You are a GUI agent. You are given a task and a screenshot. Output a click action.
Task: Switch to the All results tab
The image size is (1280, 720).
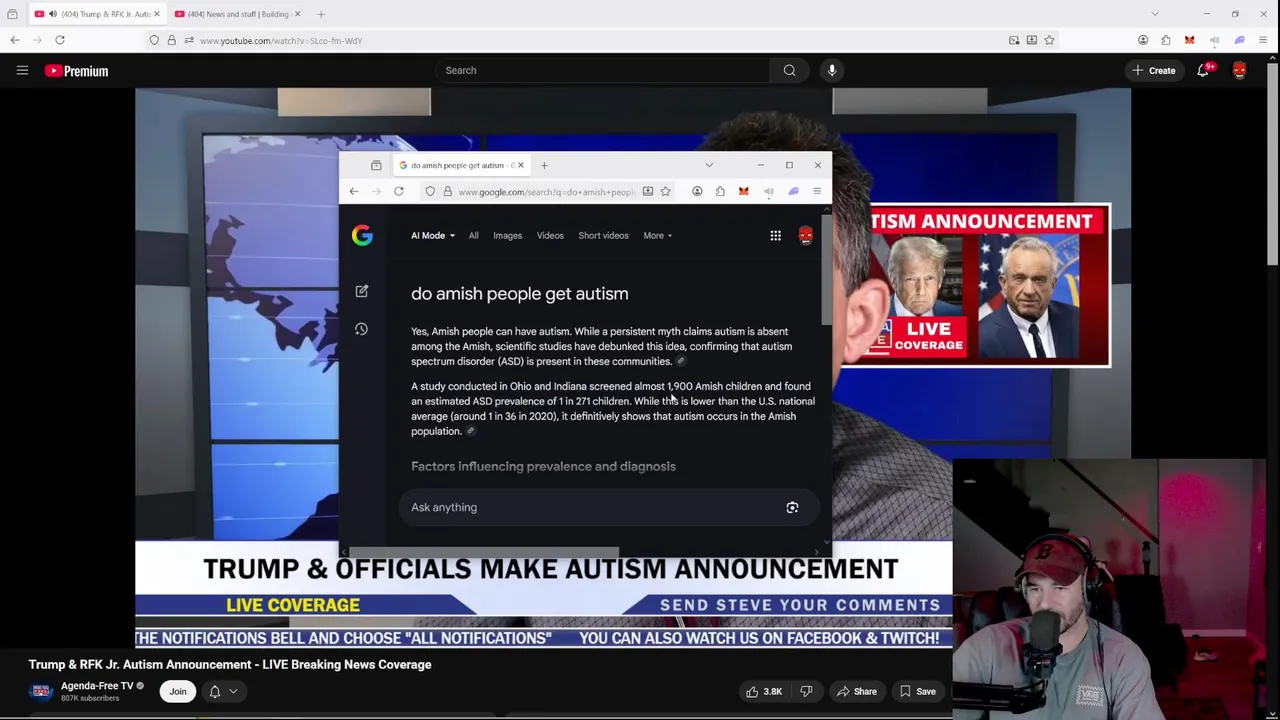(x=474, y=235)
